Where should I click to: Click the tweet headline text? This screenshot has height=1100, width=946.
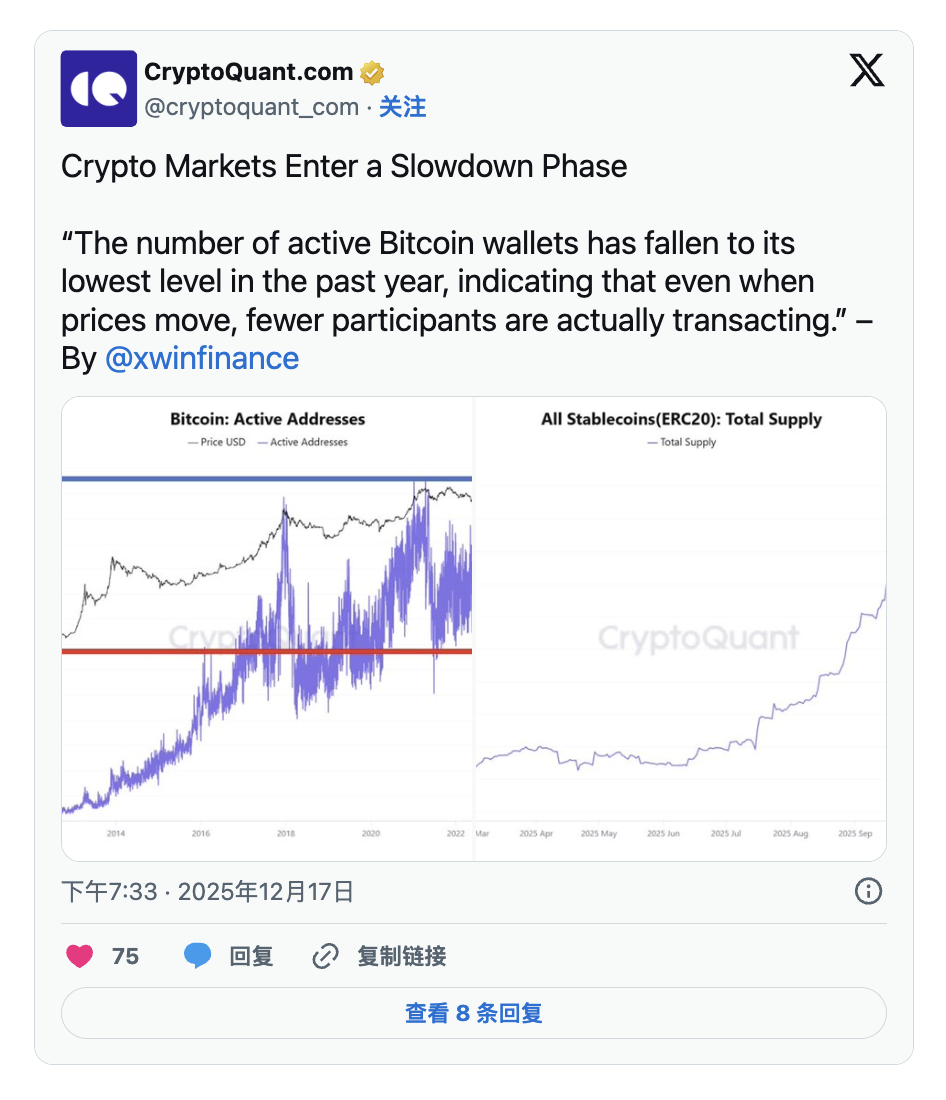coord(344,166)
